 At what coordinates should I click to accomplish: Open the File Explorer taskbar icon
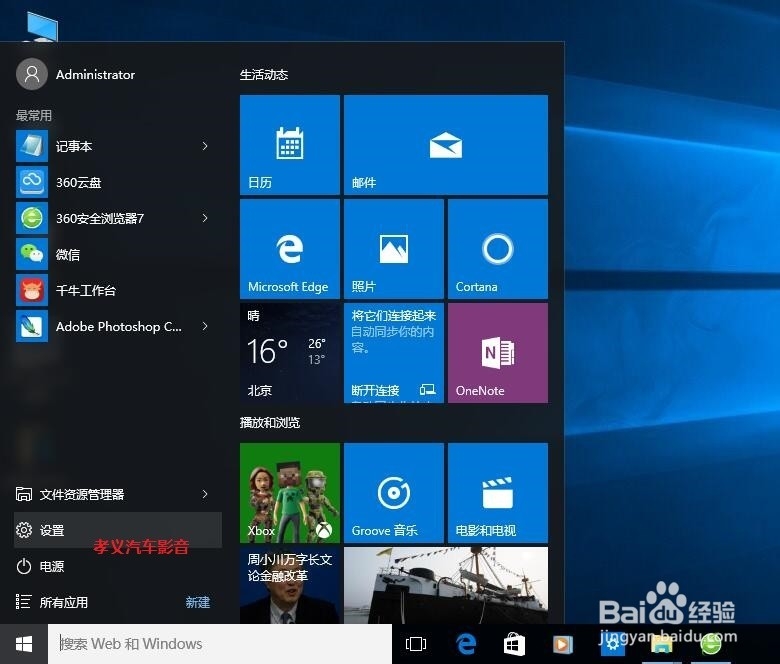662,646
